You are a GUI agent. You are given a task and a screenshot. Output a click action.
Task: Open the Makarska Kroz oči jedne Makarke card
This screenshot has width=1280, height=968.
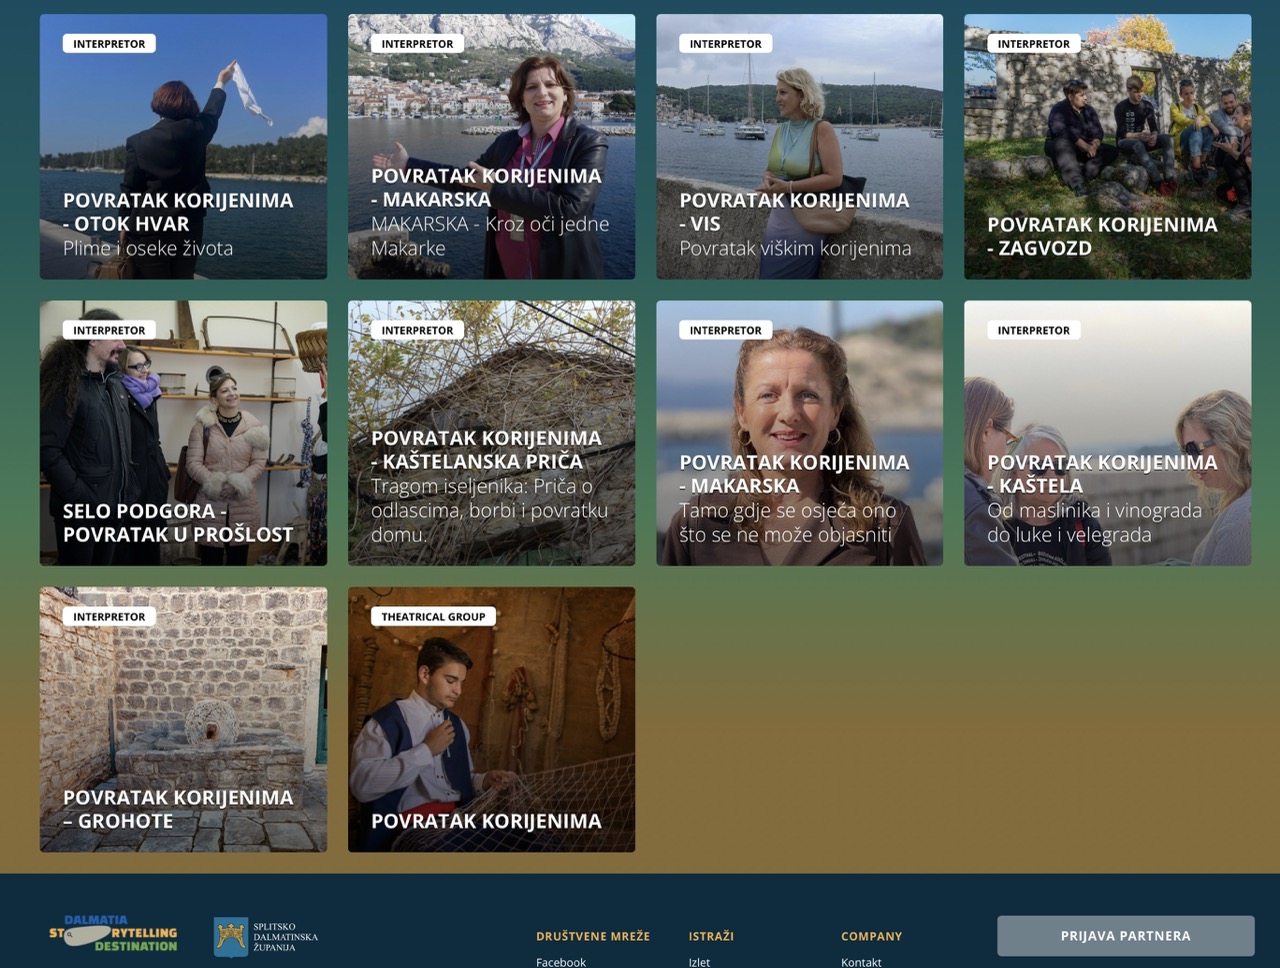491,146
